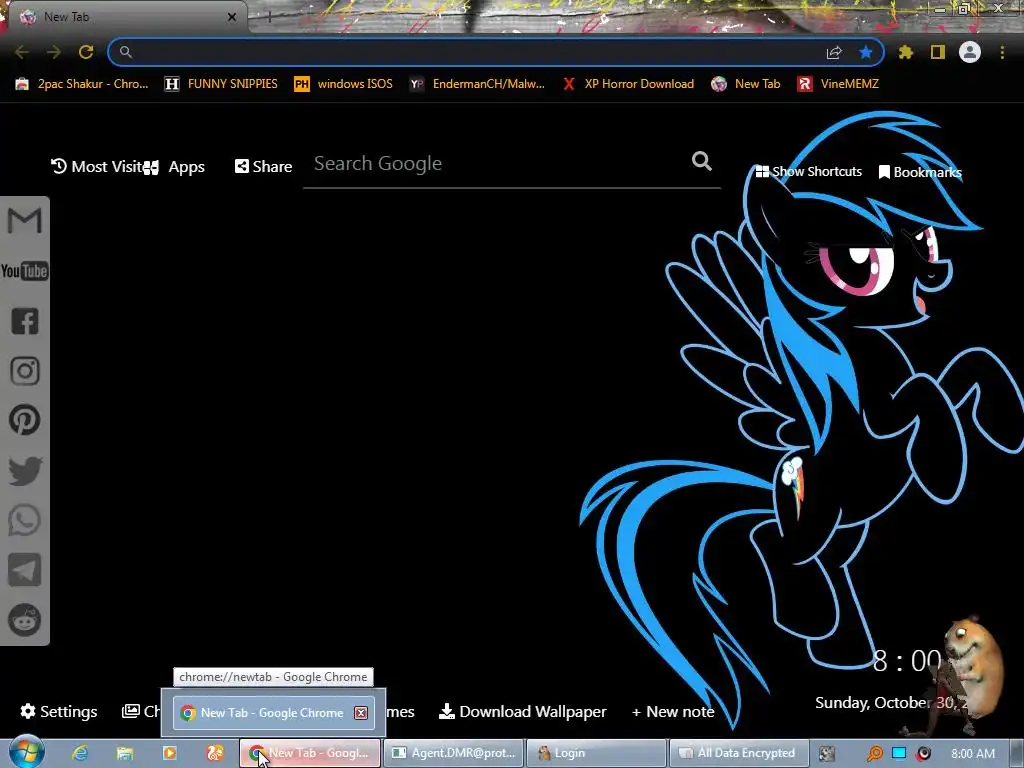Click the share page icon in address bar

pyautogui.click(x=834, y=52)
